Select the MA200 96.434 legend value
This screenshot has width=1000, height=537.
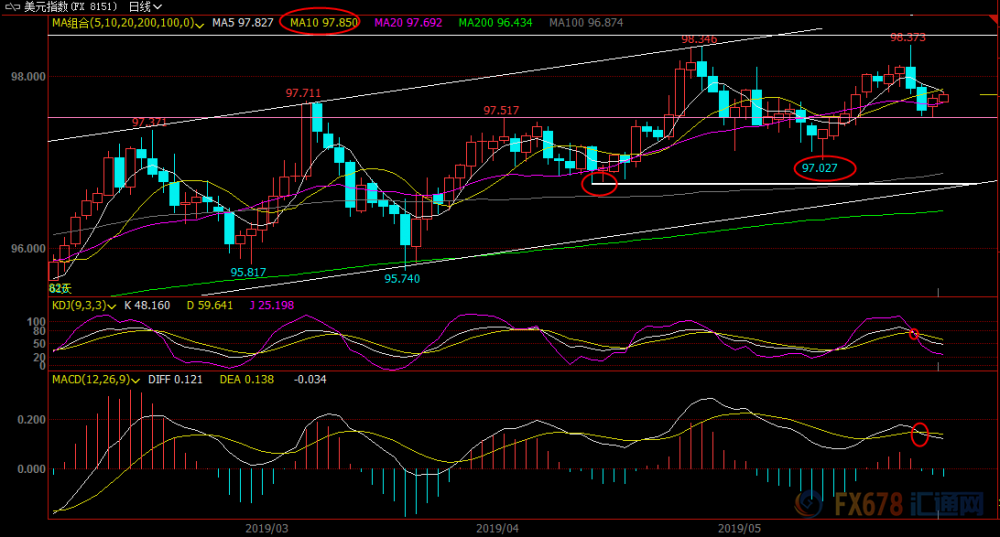(x=496, y=23)
